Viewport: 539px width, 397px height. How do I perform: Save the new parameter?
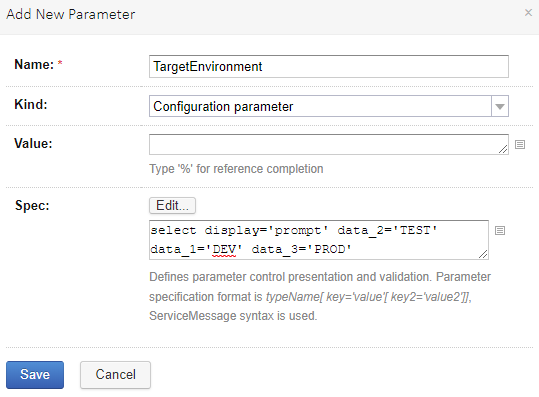coord(35,375)
